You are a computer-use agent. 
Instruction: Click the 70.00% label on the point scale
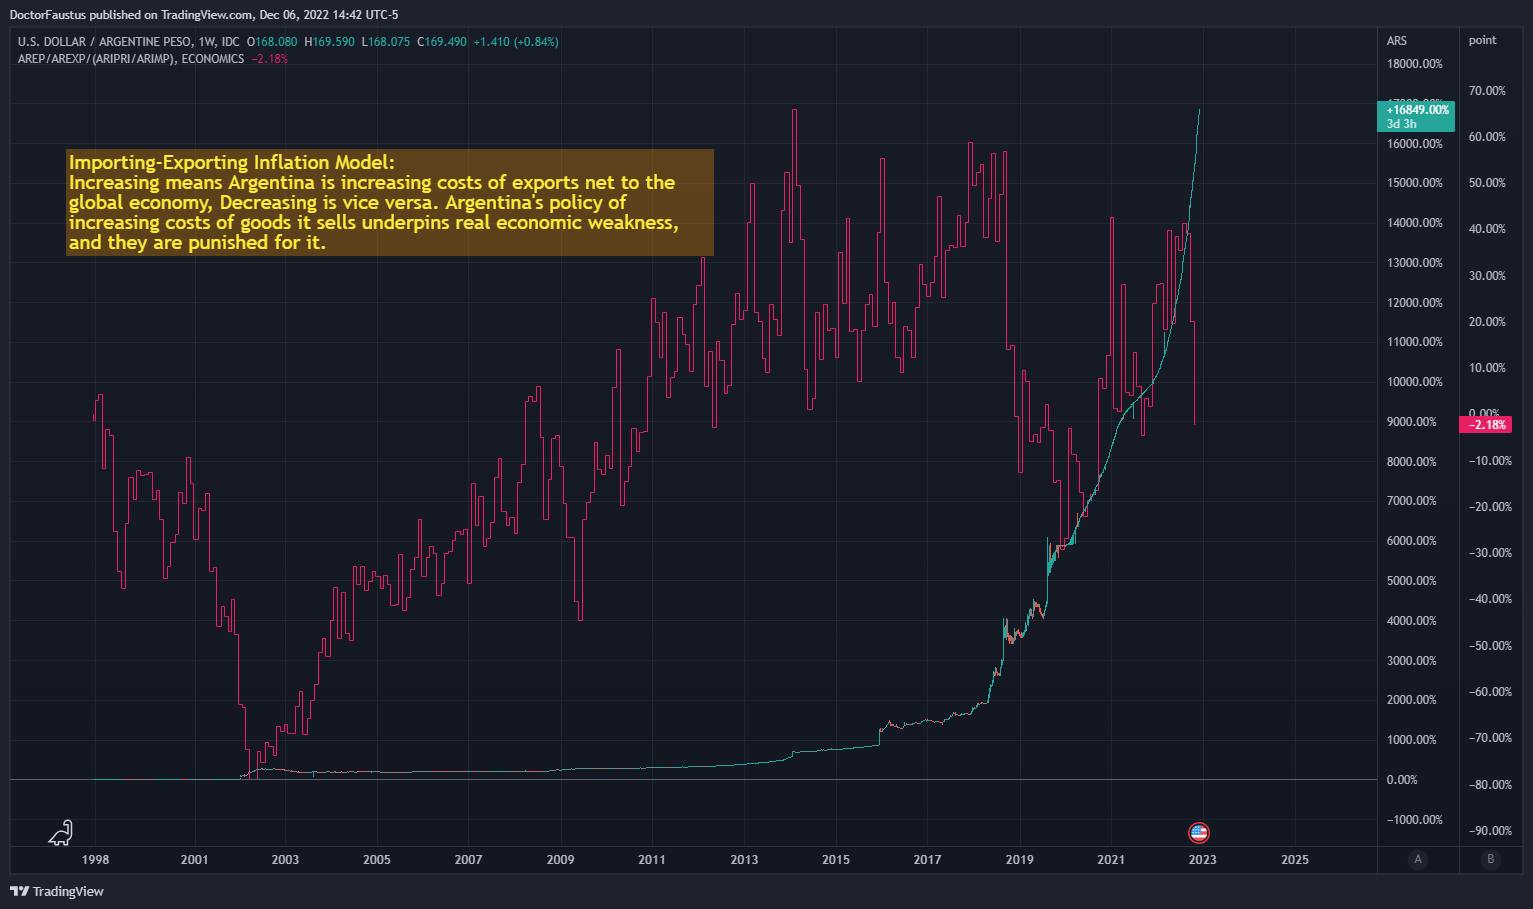point(1487,91)
